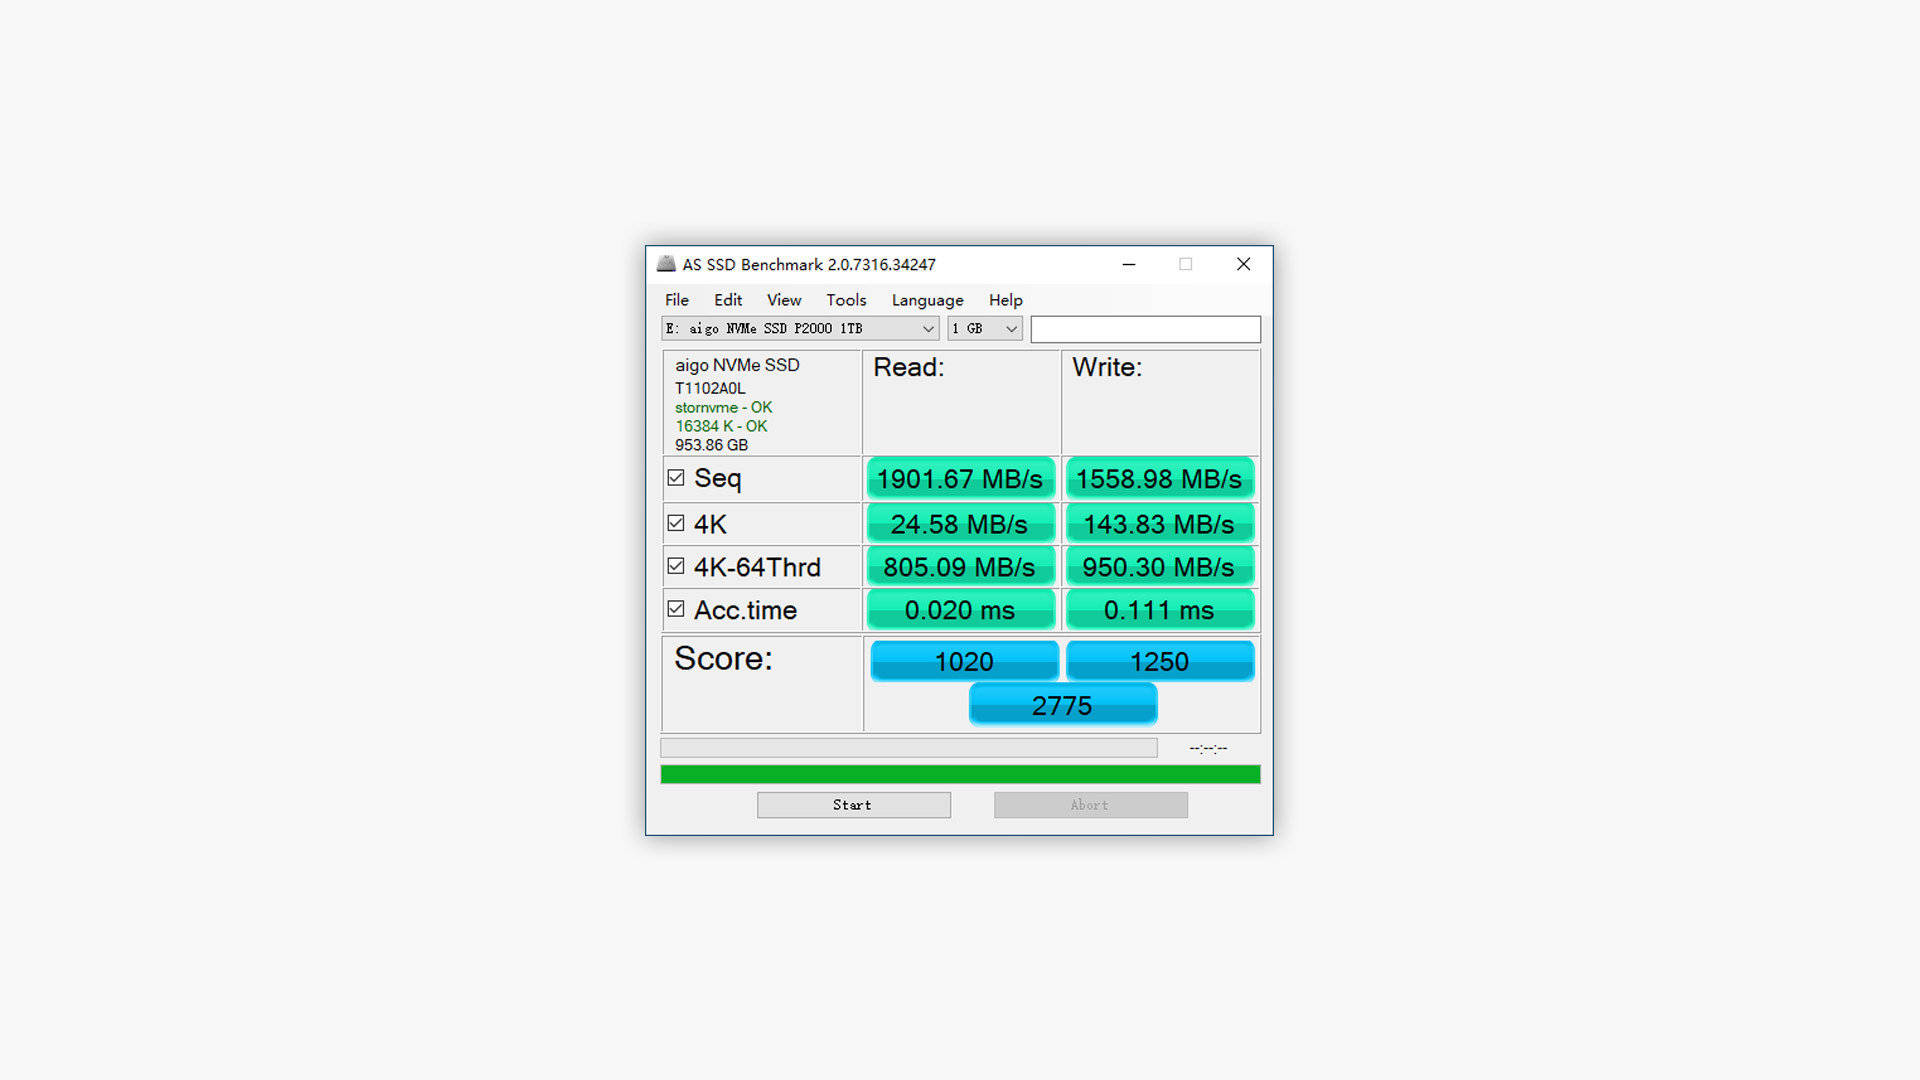Minimize the AS SSD Benchmark window
Image resolution: width=1920 pixels, height=1080 pixels.
coord(1129,264)
